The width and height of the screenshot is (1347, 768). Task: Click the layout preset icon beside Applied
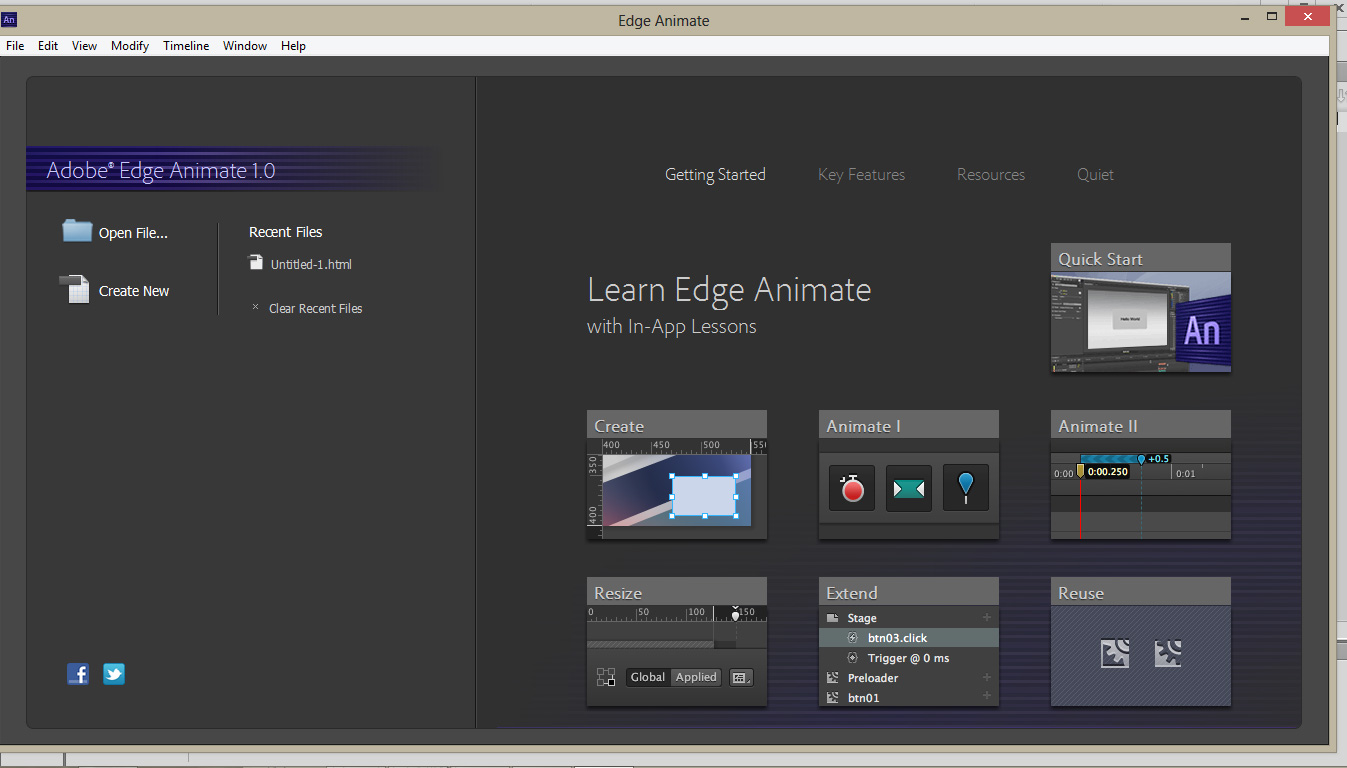tap(741, 678)
